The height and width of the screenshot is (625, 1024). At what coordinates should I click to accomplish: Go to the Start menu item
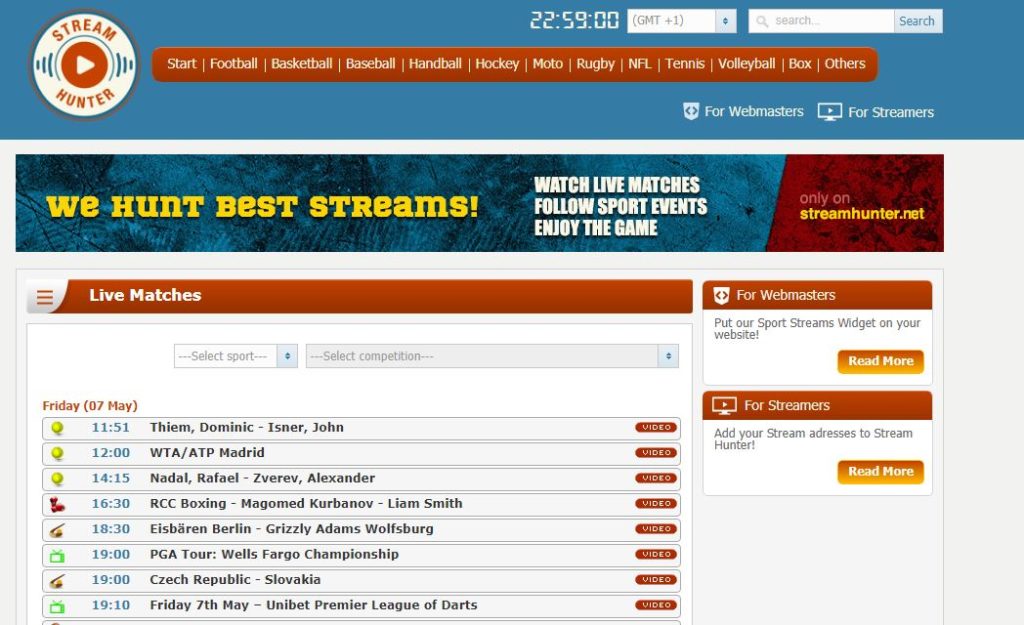point(182,63)
